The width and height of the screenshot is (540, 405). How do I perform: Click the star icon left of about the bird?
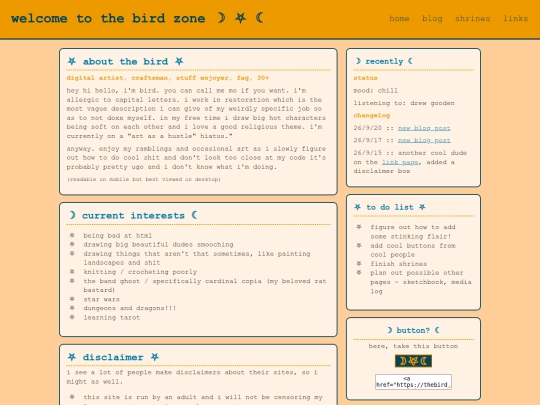tap(72, 61)
